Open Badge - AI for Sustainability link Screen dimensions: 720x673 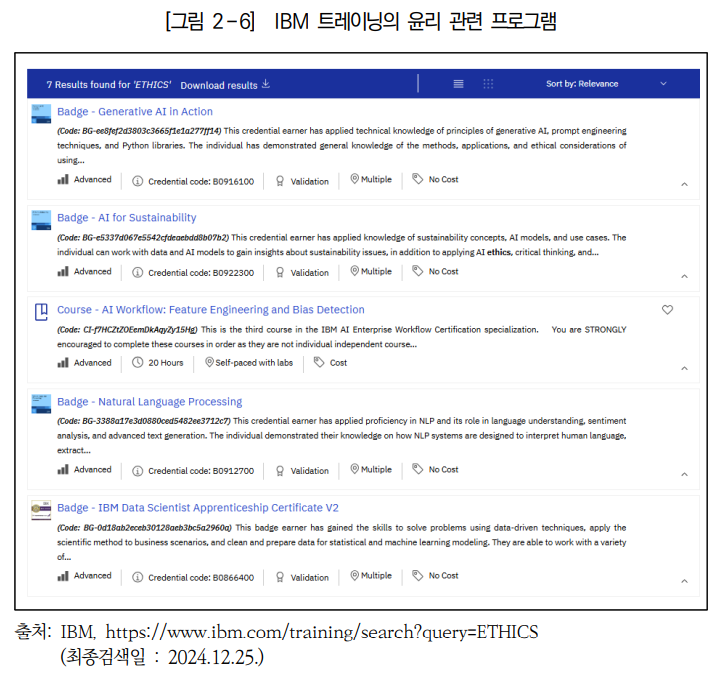(126, 218)
